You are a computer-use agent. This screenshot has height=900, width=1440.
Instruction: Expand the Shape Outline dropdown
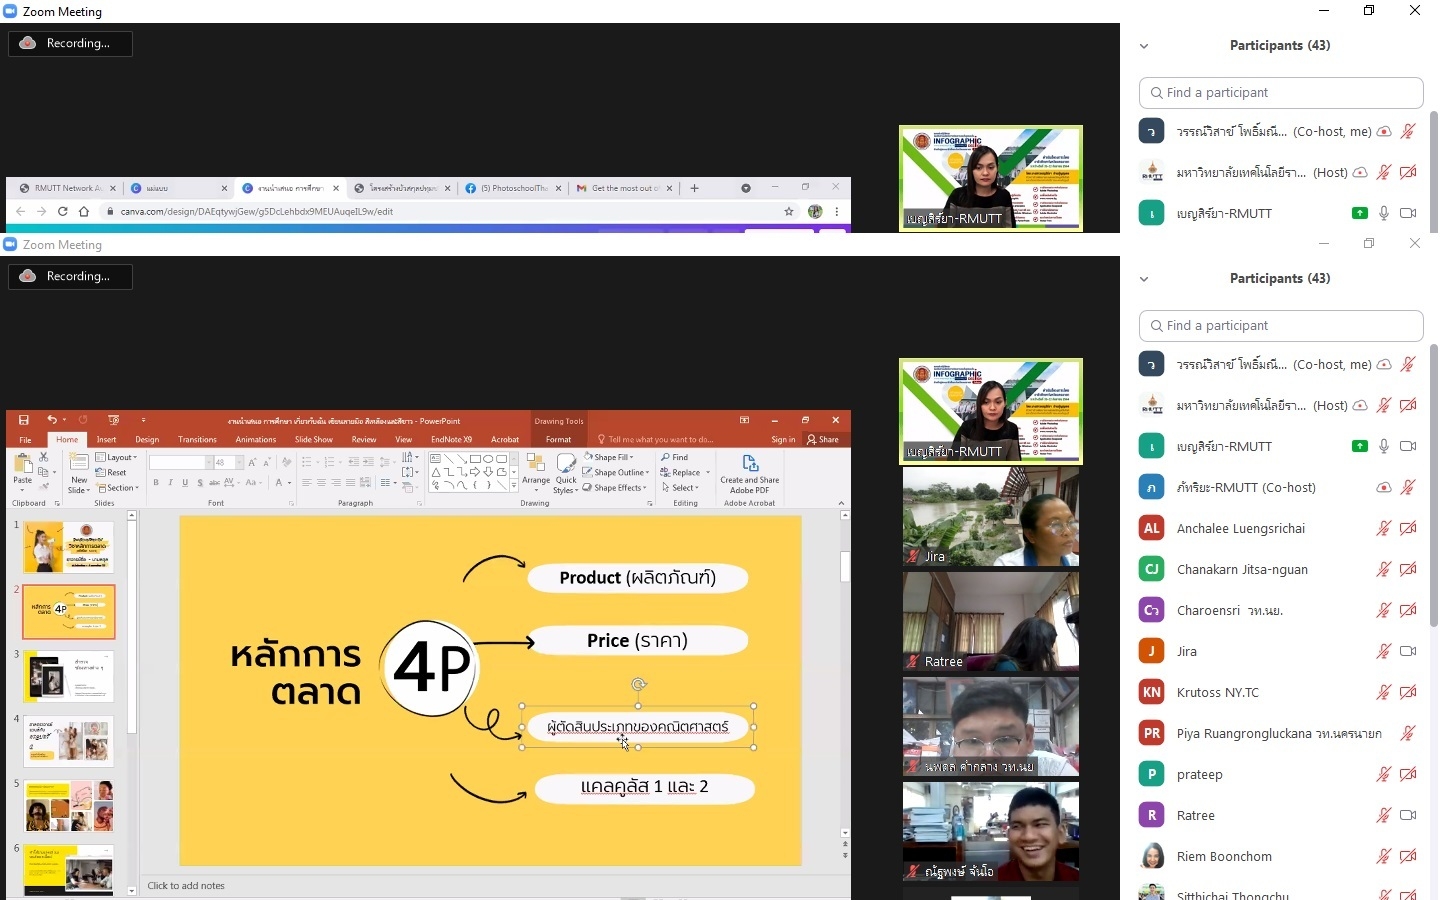(616, 472)
